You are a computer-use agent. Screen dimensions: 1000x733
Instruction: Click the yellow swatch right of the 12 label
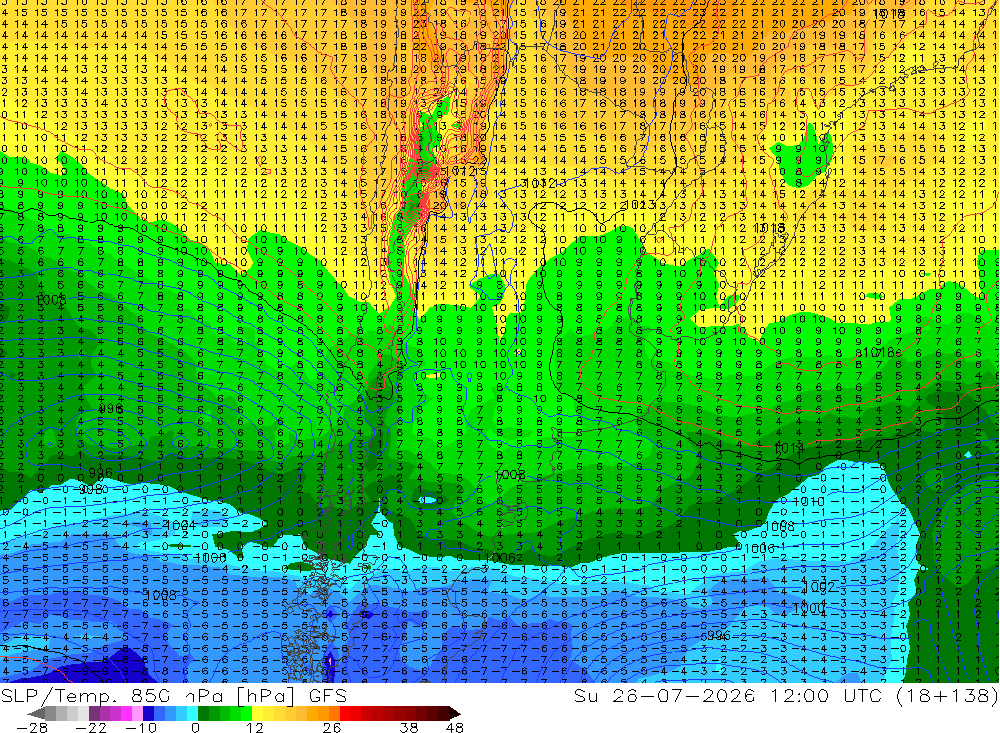[x=257, y=713]
